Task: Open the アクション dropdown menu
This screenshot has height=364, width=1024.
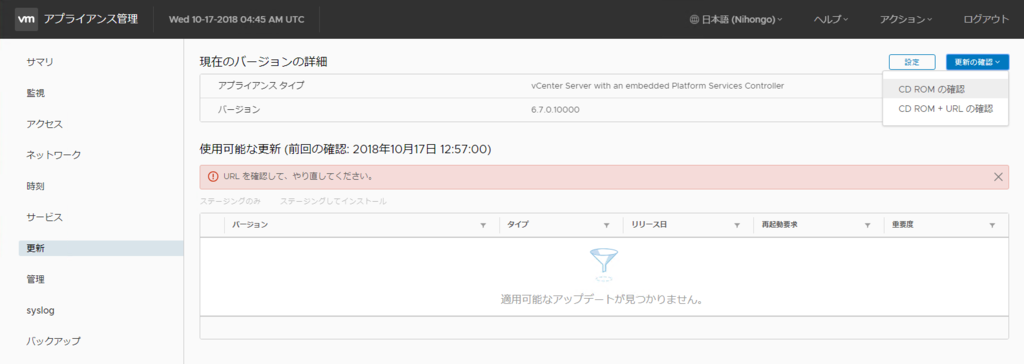Action: click(x=906, y=20)
